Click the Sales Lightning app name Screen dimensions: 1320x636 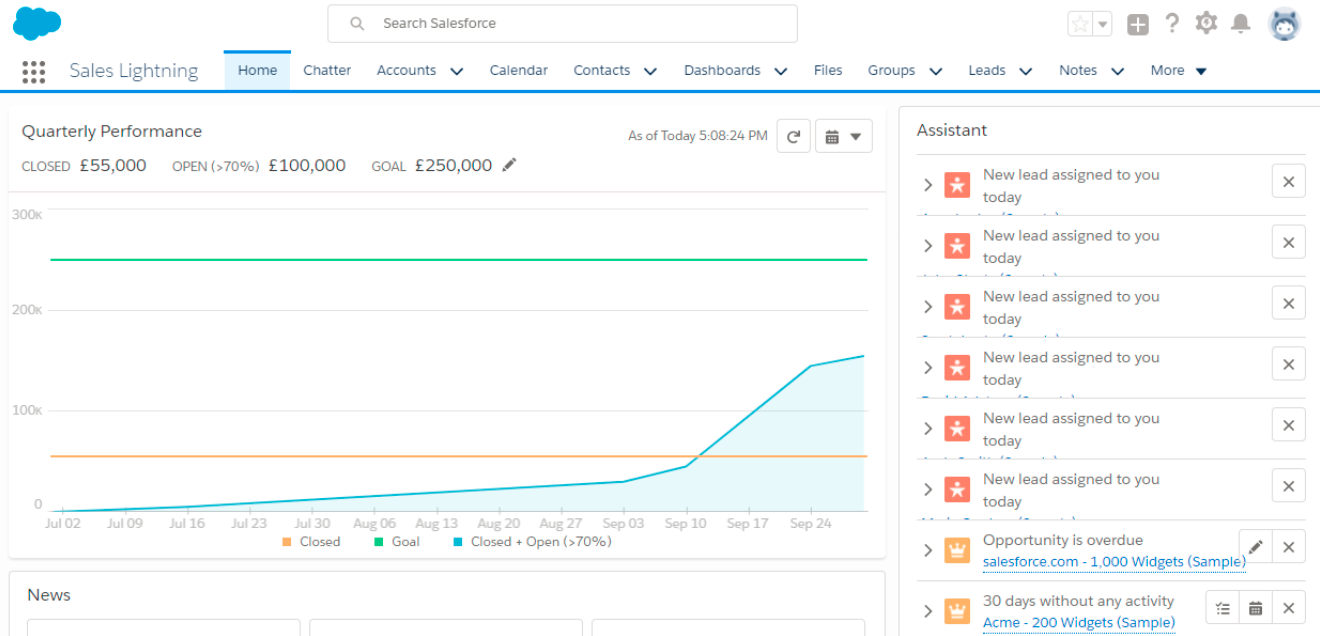[134, 71]
